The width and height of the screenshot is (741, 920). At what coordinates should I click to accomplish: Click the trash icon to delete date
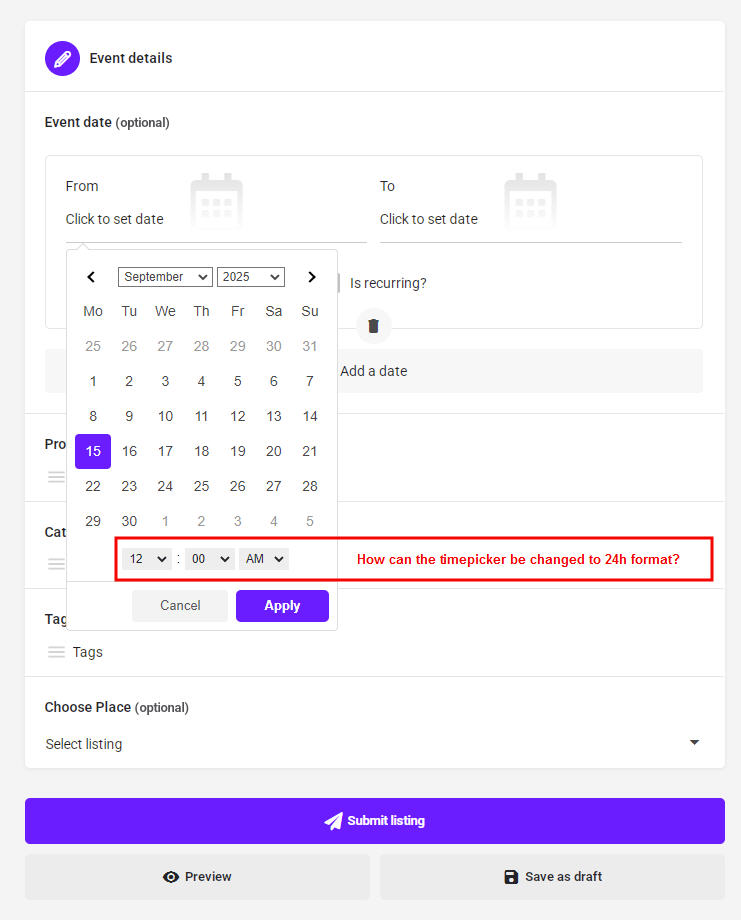[x=373, y=326]
